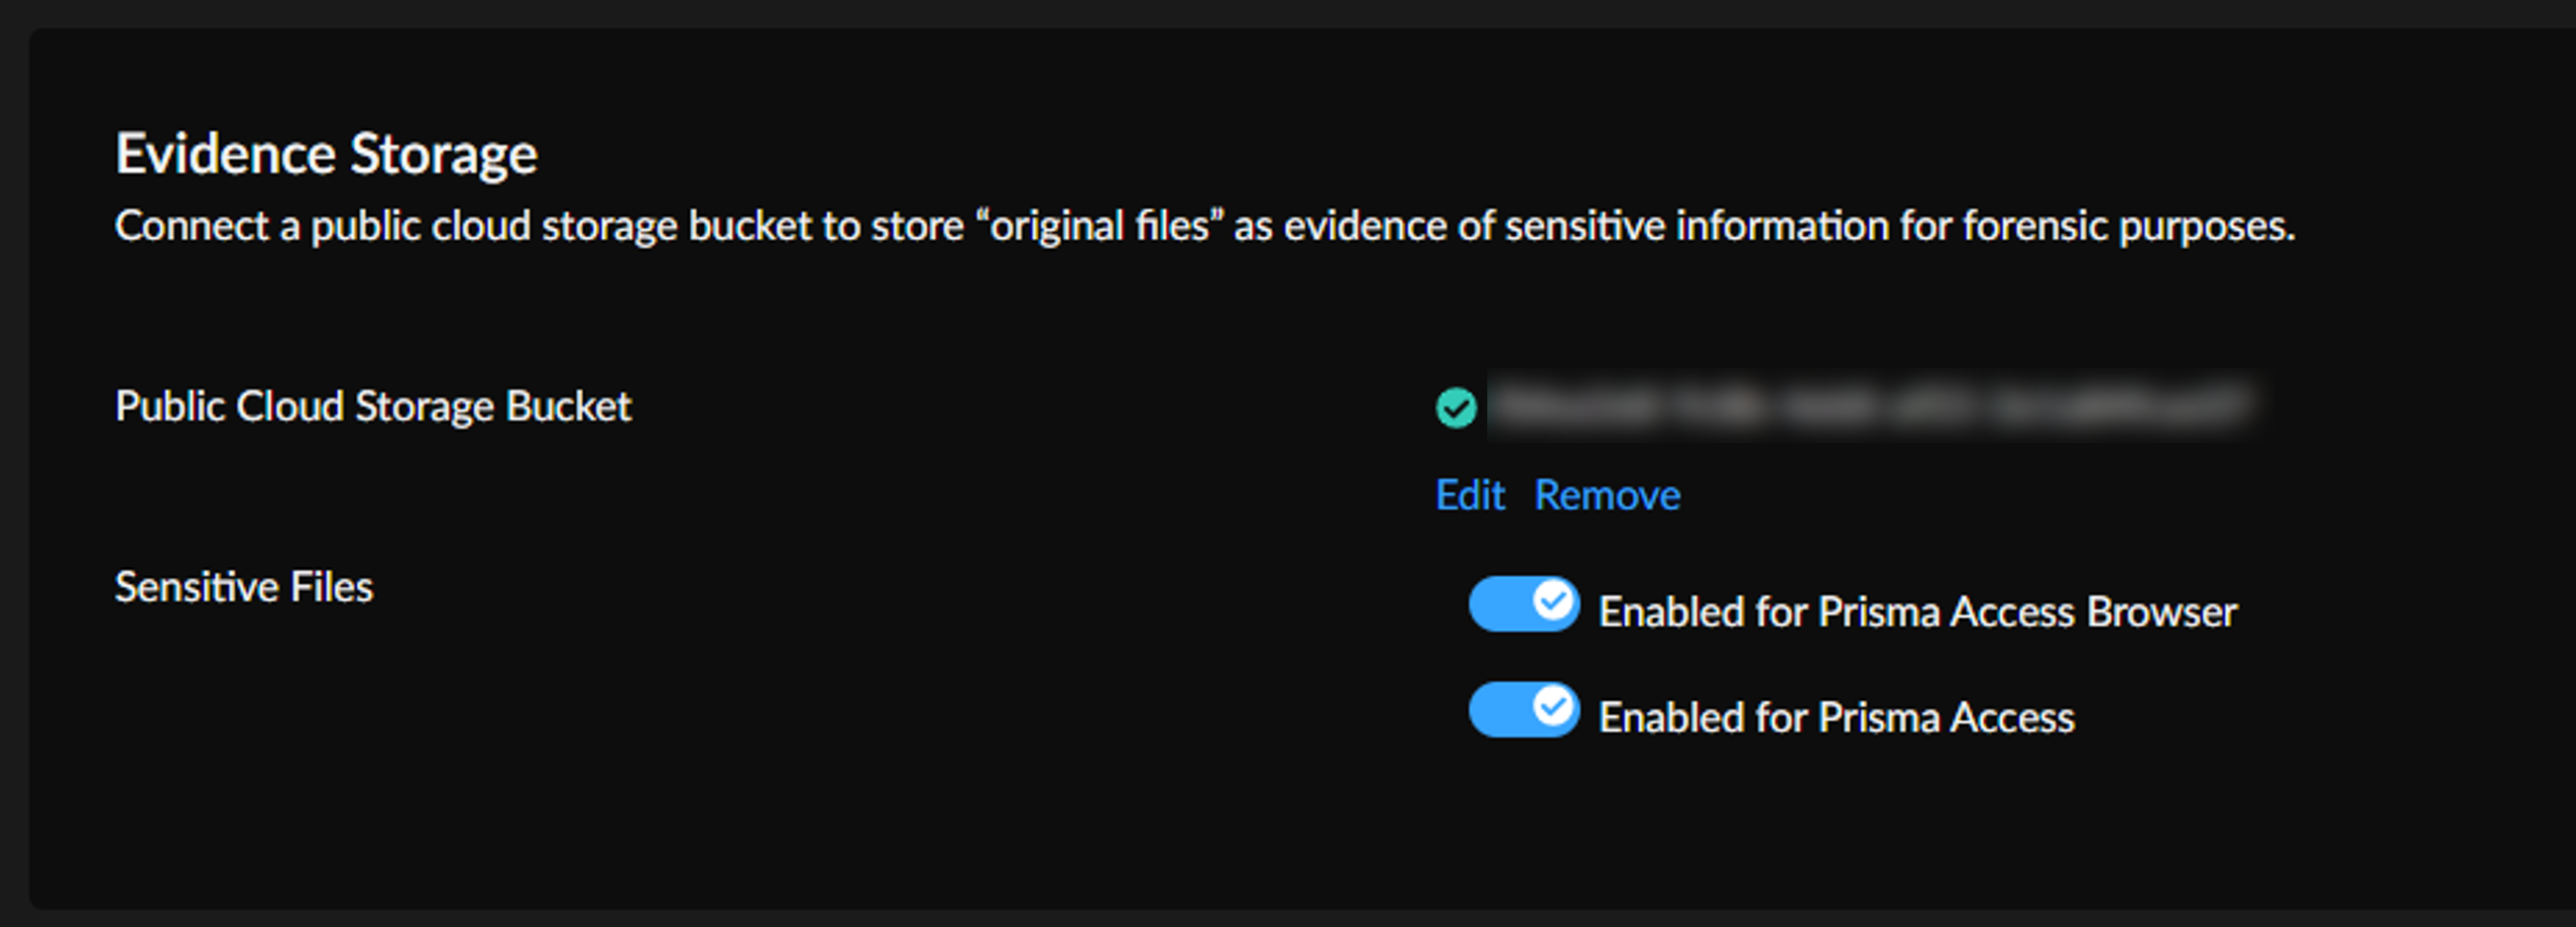This screenshot has height=927, width=2576.
Task: Click the green checkmark status icon
Action: (x=1456, y=407)
